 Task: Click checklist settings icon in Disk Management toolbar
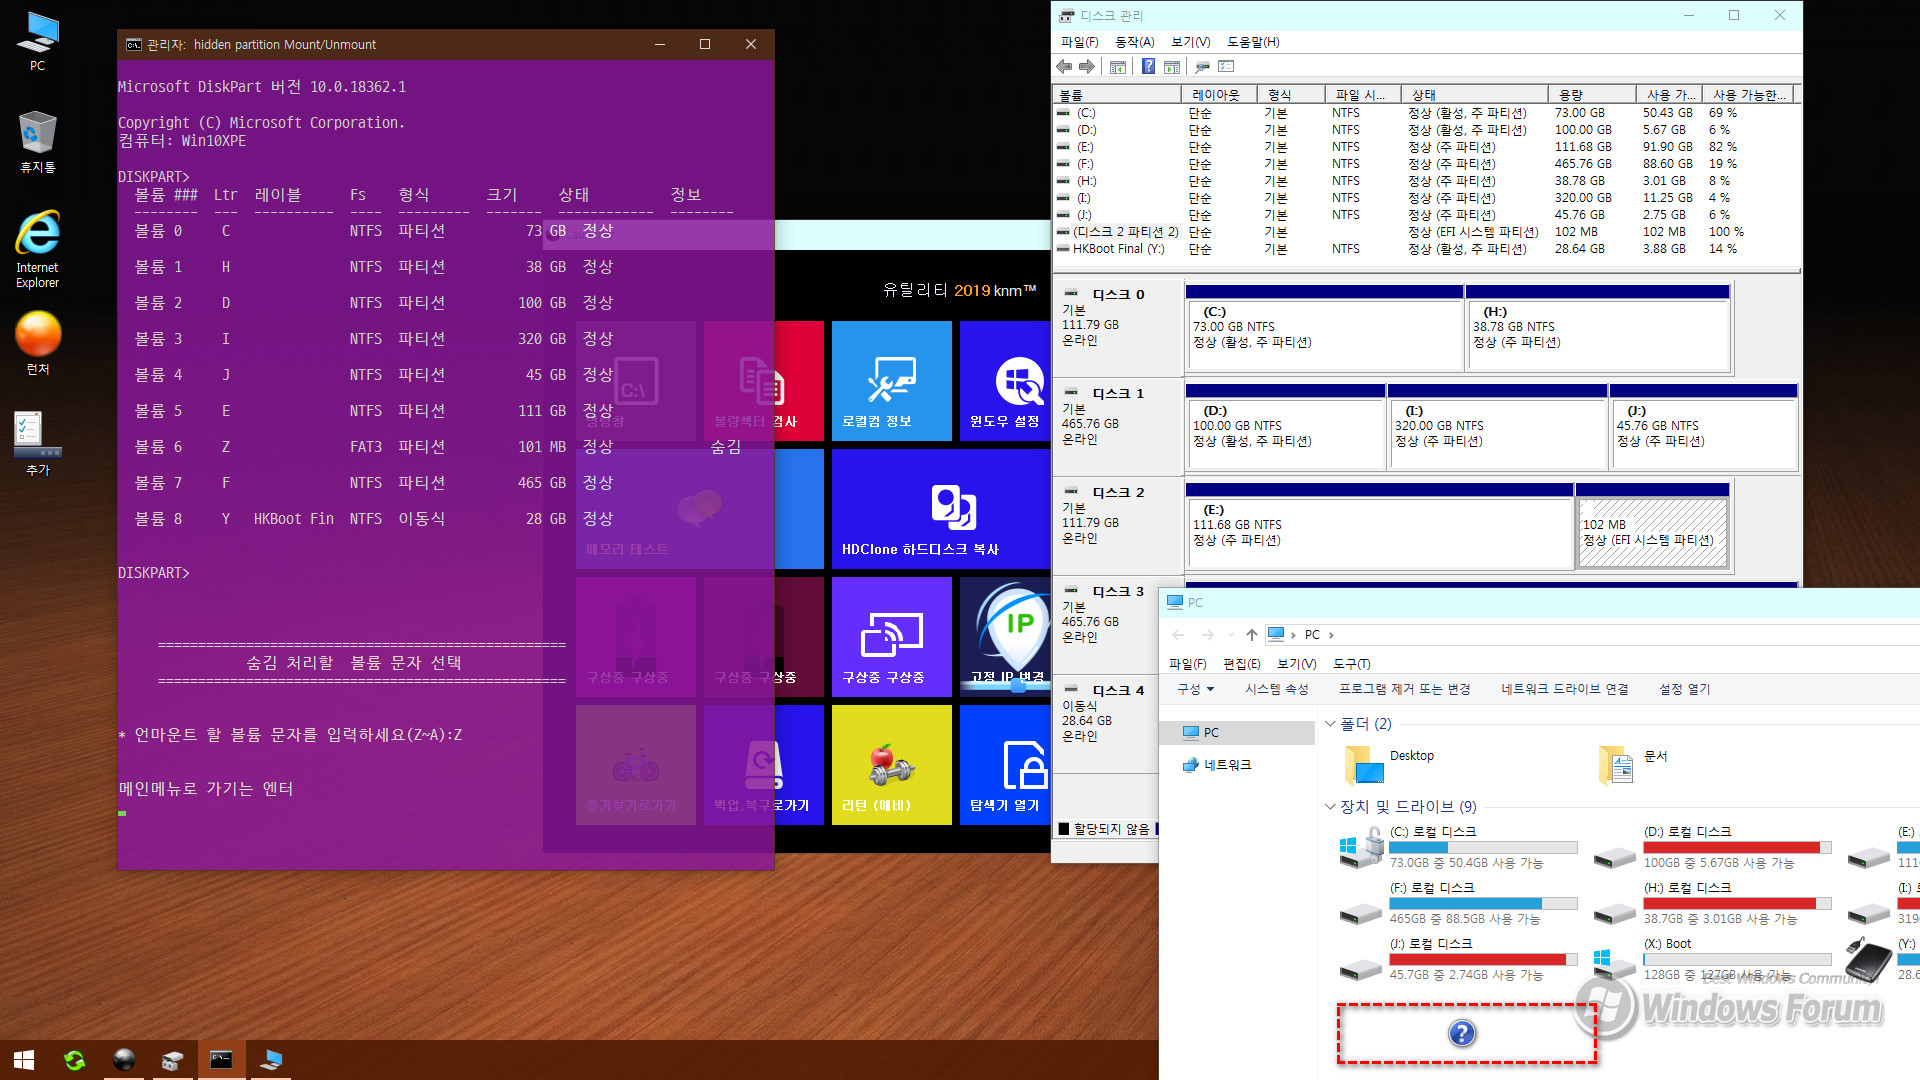coord(1227,67)
